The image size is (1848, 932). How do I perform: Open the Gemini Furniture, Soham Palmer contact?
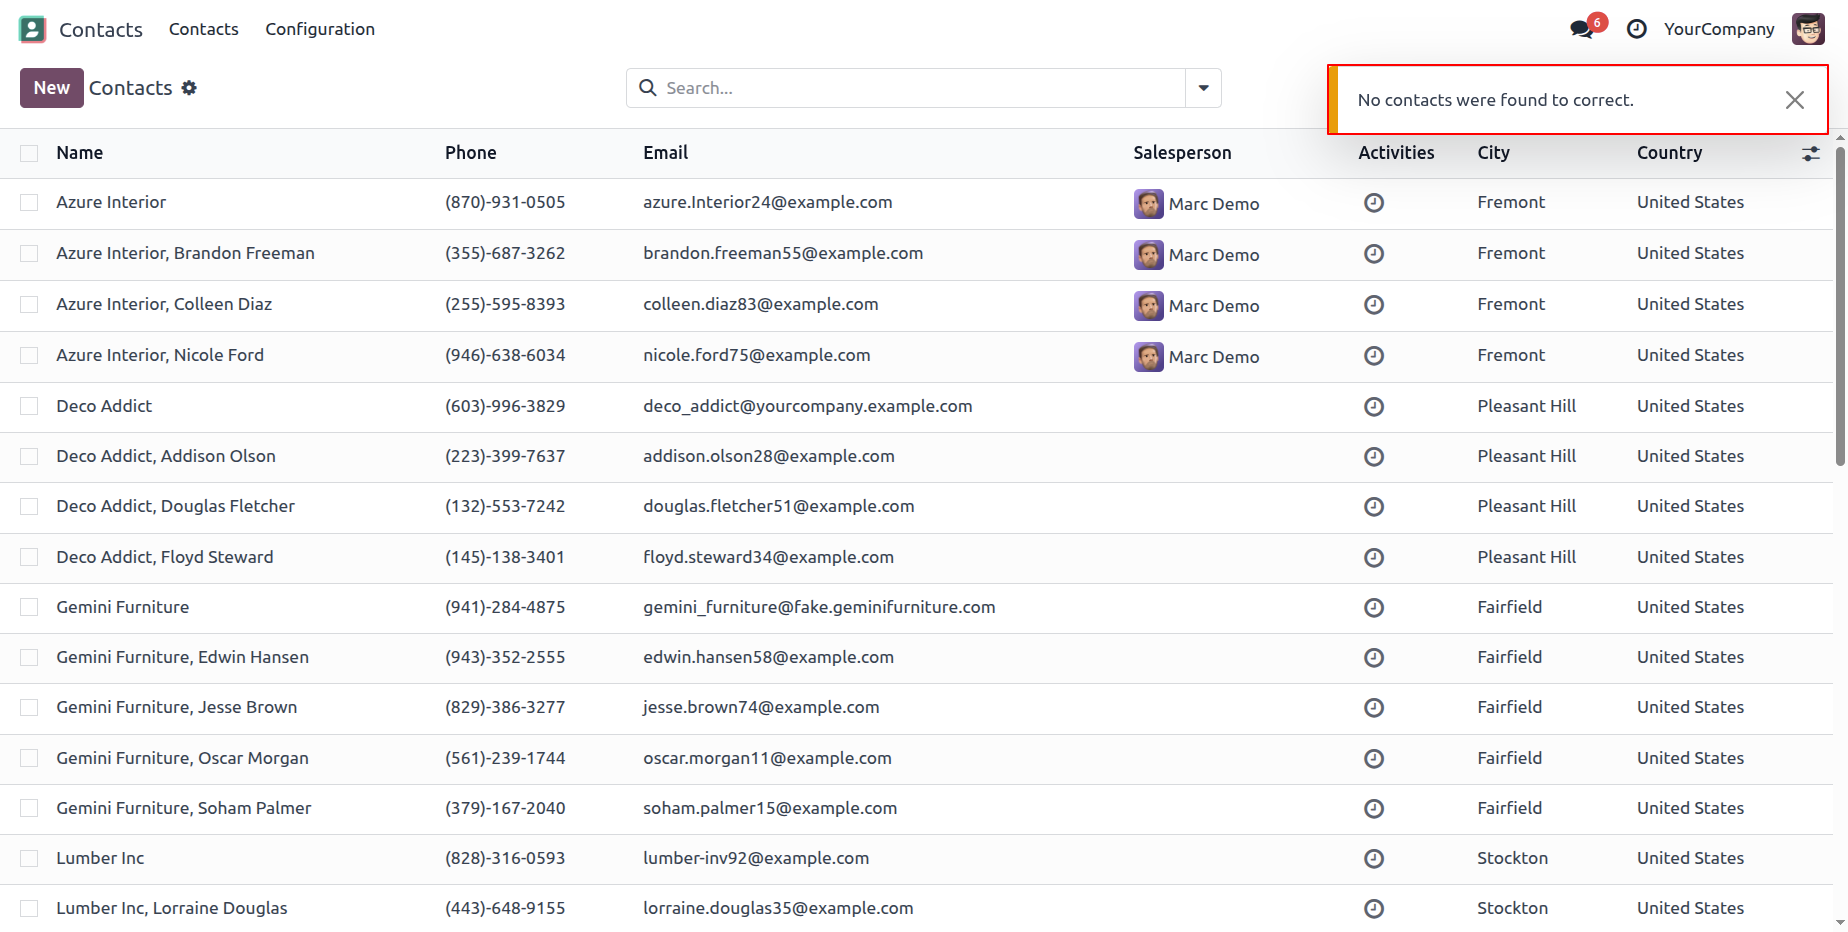click(x=184, y=808)
